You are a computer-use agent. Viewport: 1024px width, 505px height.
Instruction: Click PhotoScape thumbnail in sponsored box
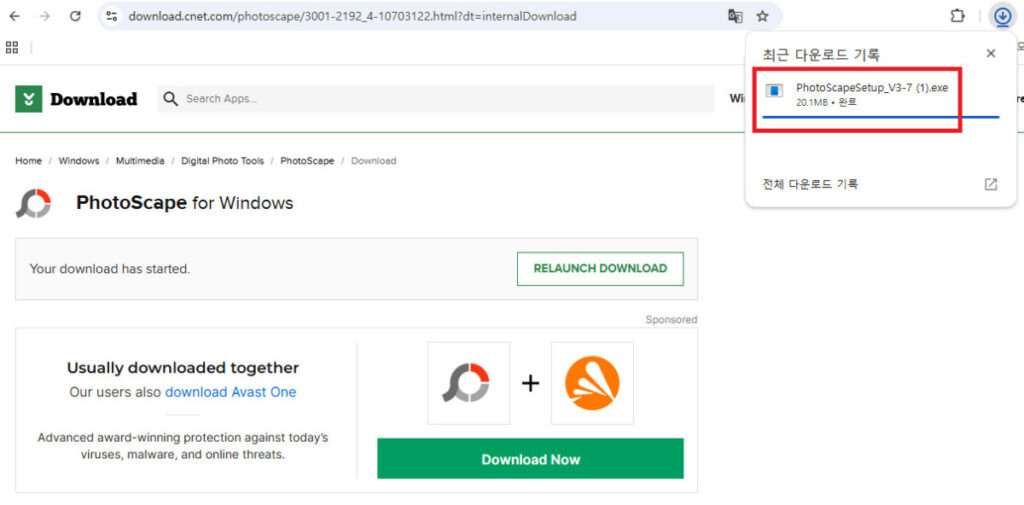click(468, 383)
